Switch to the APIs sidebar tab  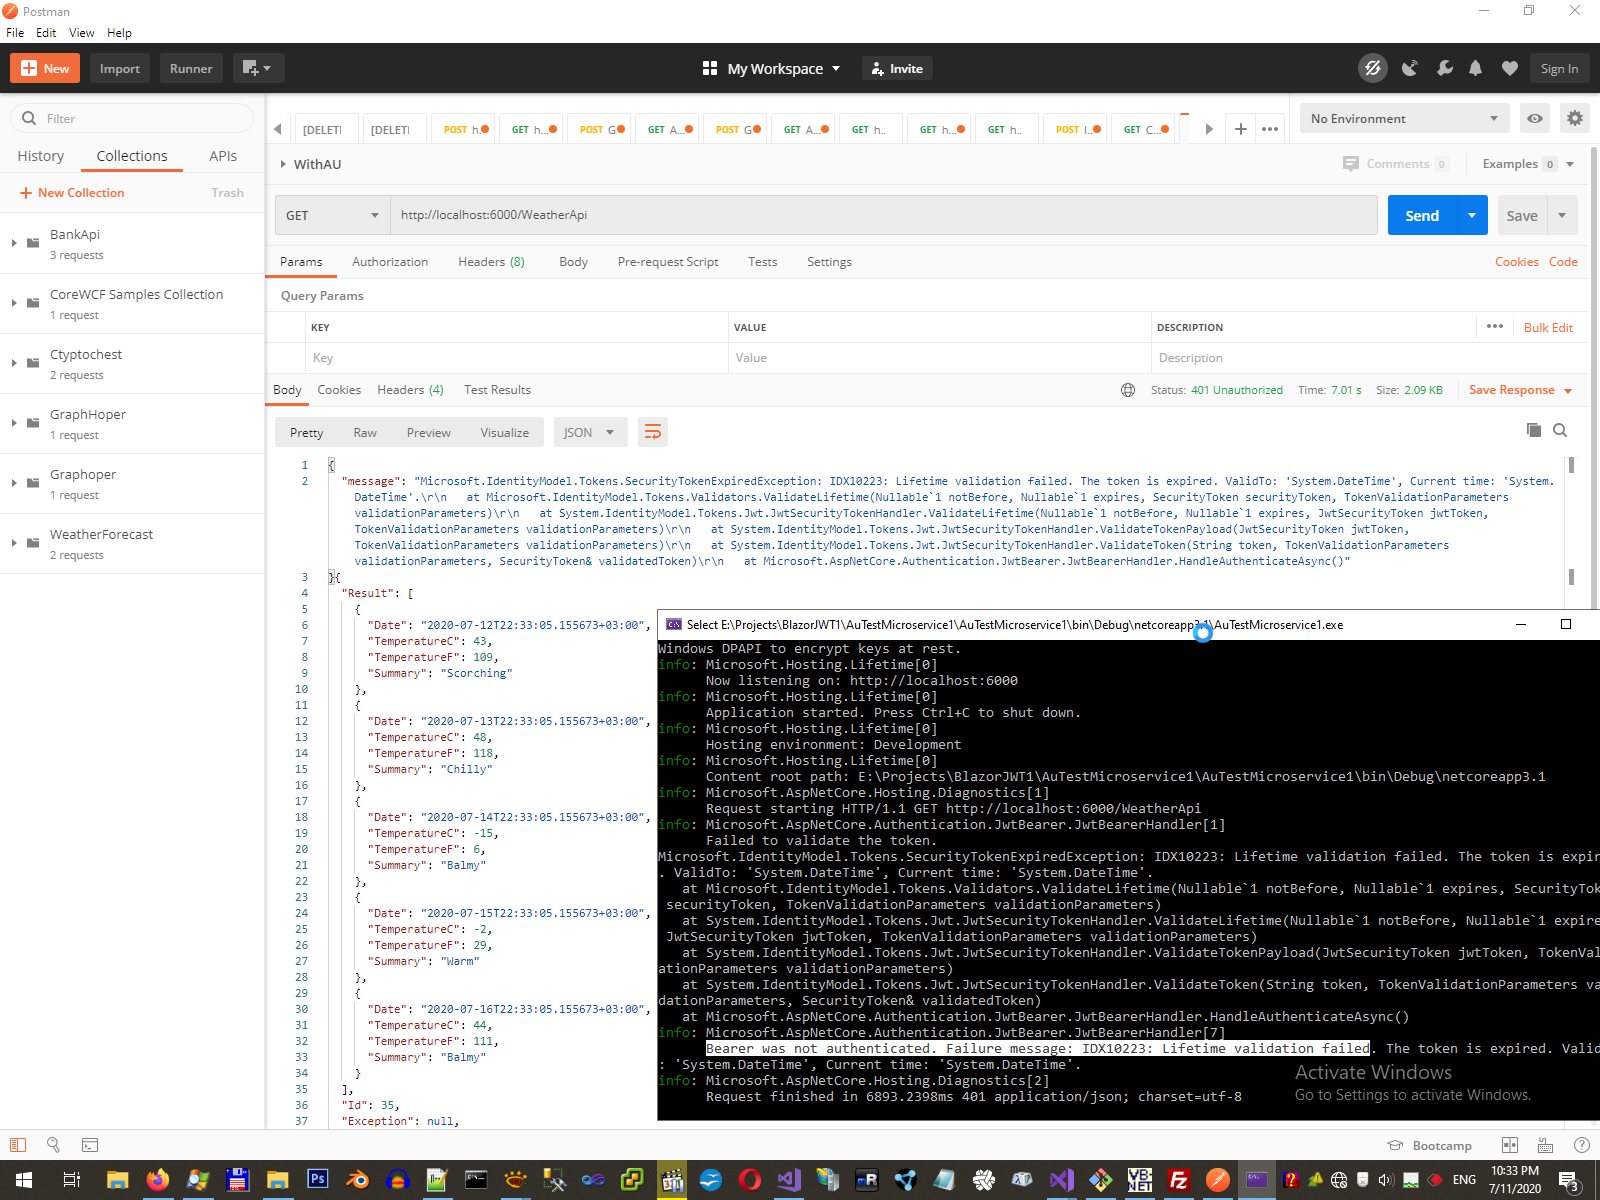pos(223,156)
